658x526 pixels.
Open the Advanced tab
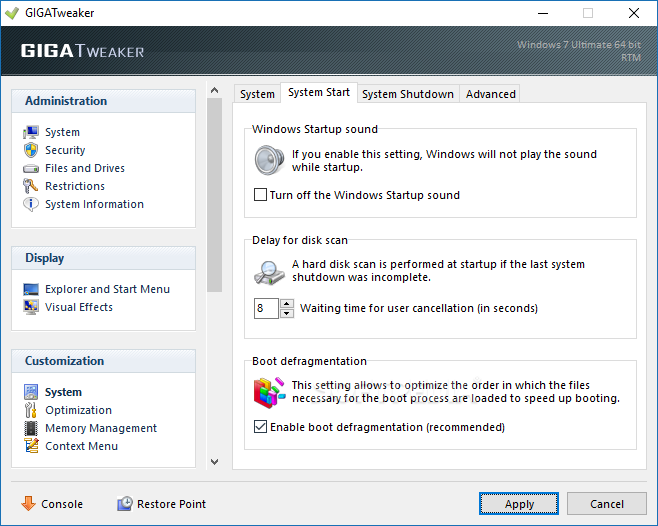pyautogui.click(x=491, y=94)
